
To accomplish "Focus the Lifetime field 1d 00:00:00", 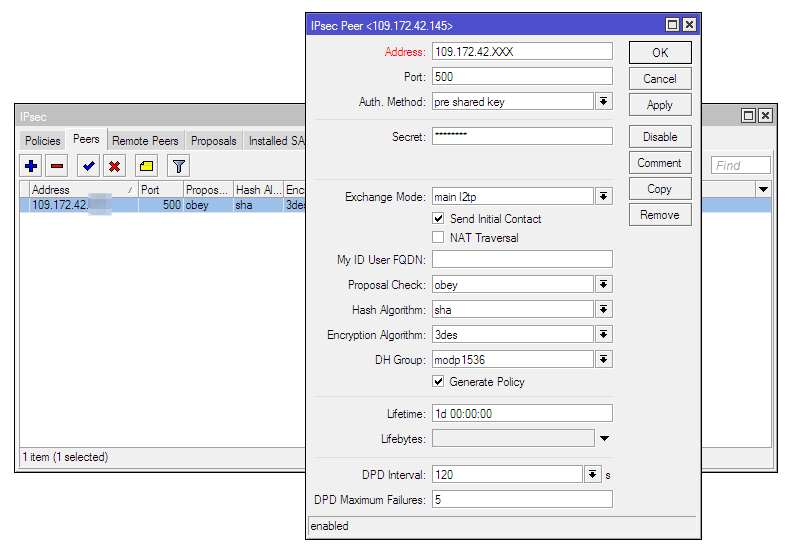I will point(522,413).
